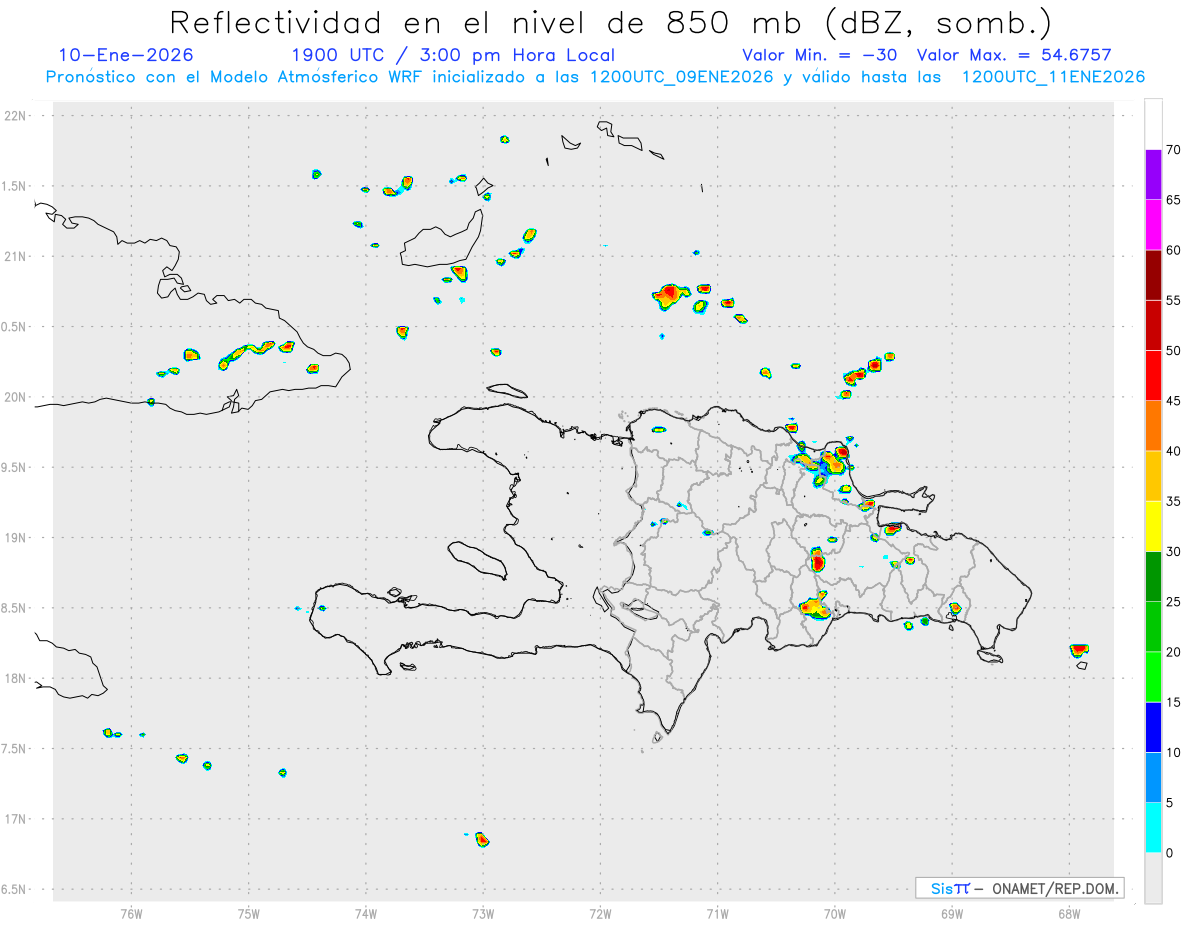The height and width of the screenshot is (927, 1200).
Task: Click the "74W" longitude label
Action: [366, 914]
